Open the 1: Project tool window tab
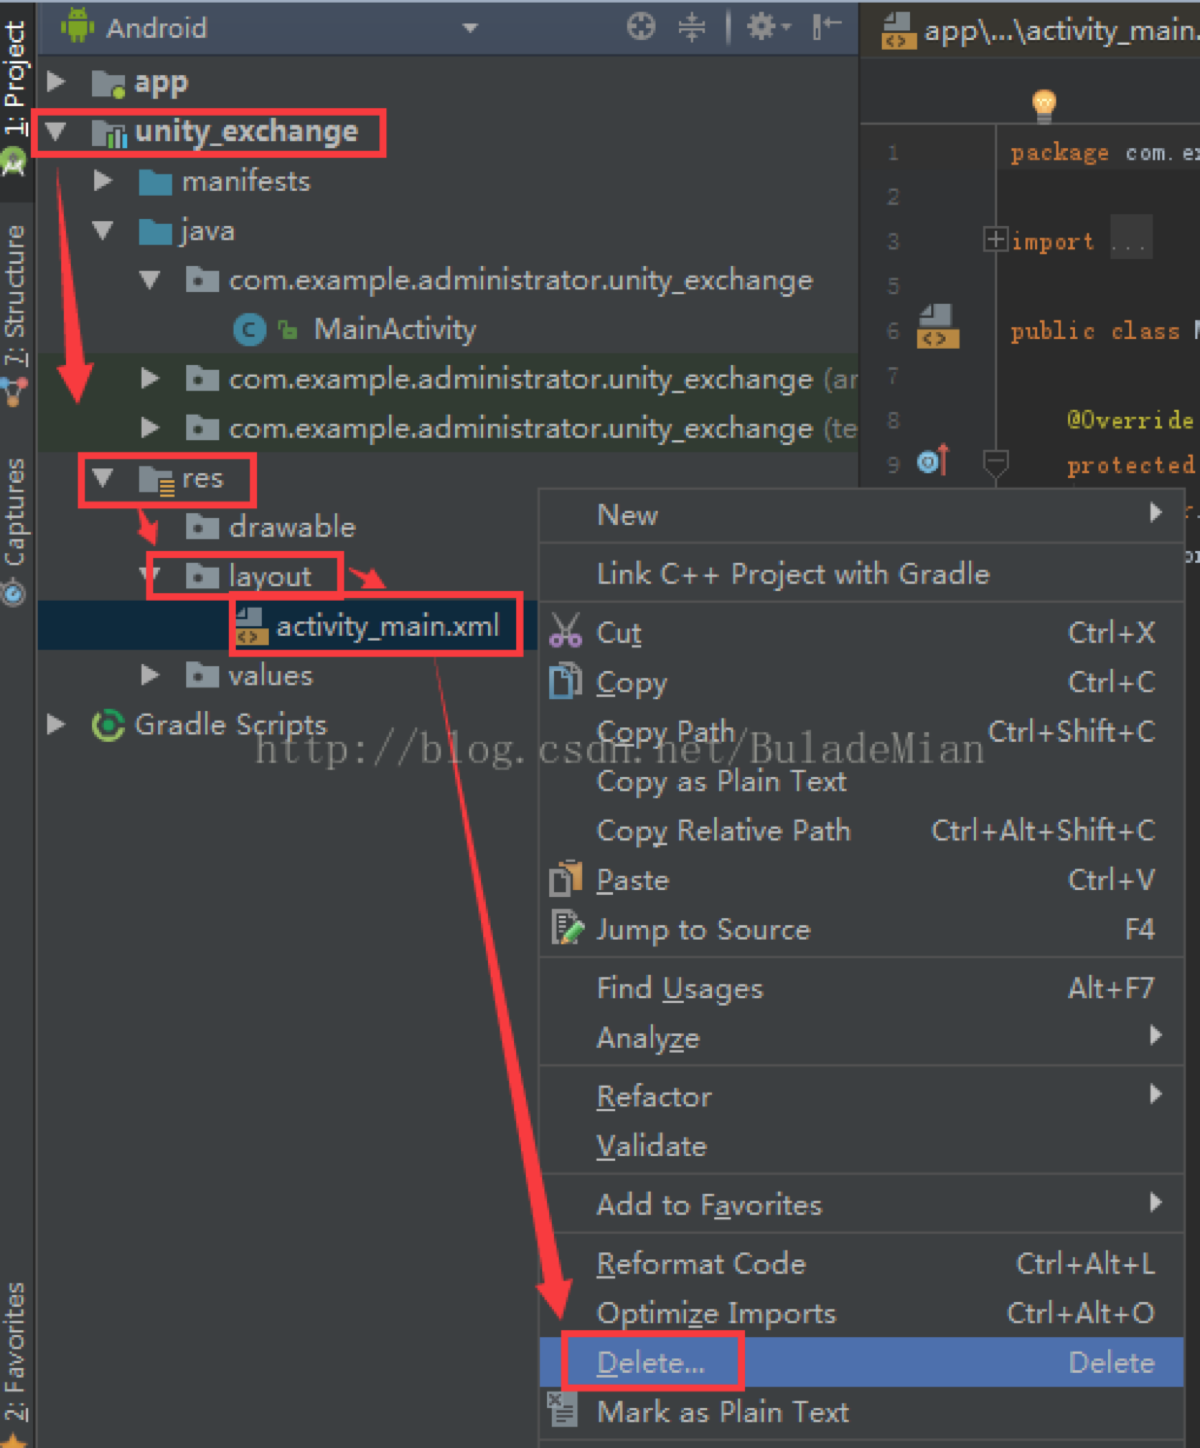The height and width of the screenshot is (1448, 1200). (15, 78)
